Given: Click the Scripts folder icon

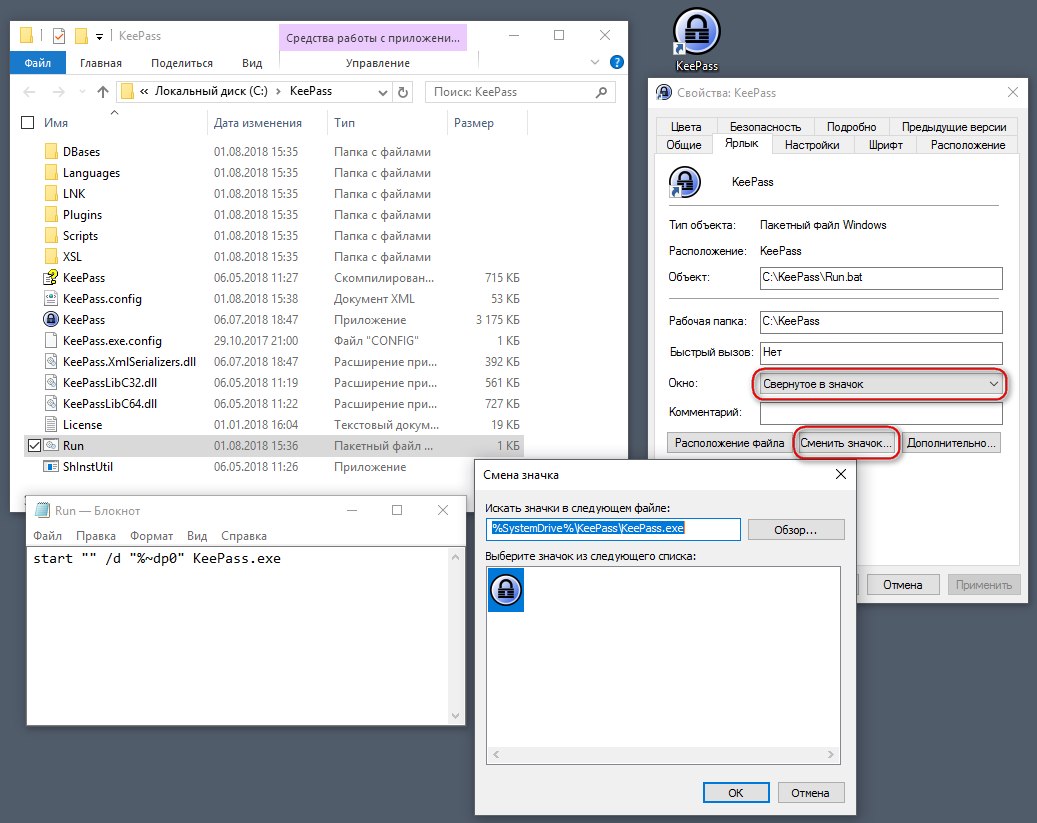Looking at the screenshot, I should coord(51,236).
